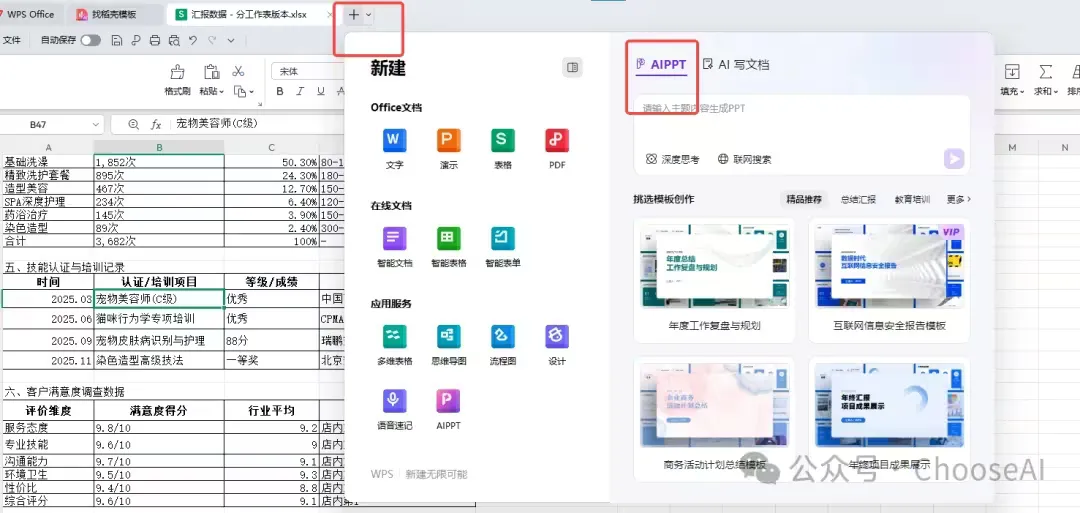The image size is (1080, 513).
Task: Open the B47 name box dropdown
Action: 95,125
